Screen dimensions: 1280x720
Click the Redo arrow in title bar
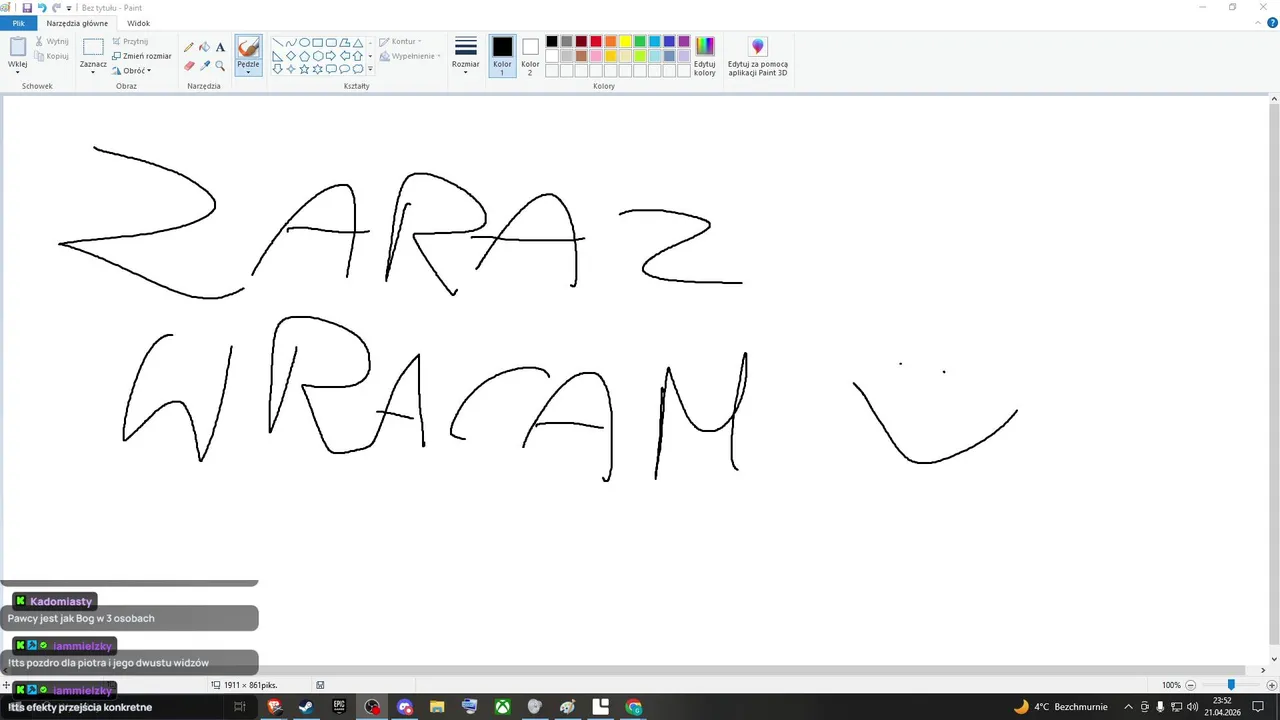point(56,7)
